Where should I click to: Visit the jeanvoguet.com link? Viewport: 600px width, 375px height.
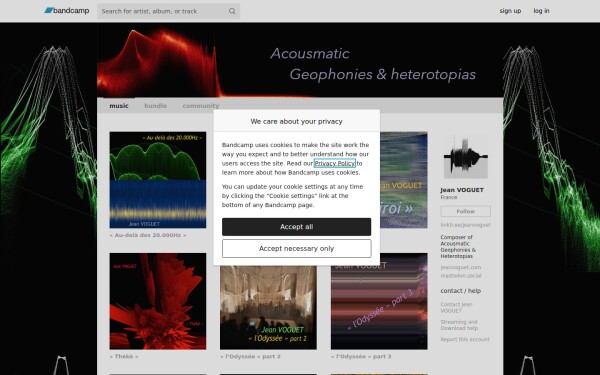(x=461, y=267)
